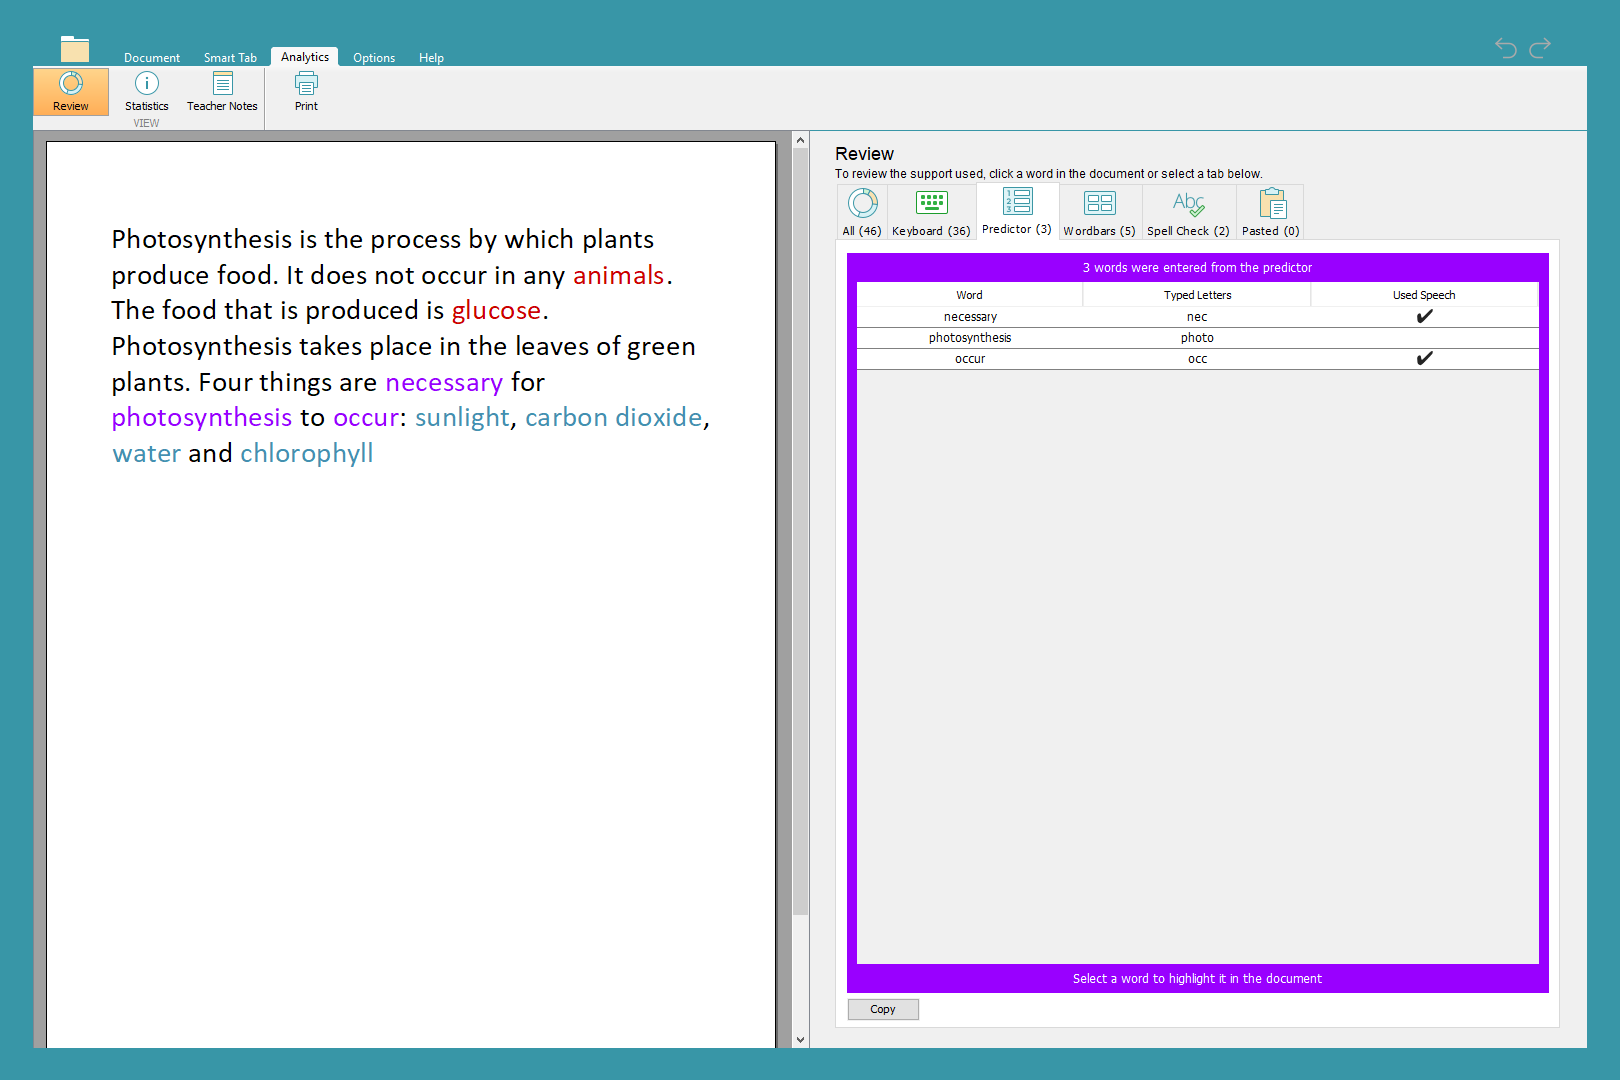Click the Review icon in the ribbon
This screenshot has height=1080, width=1620.
click(x=71, y=91)
